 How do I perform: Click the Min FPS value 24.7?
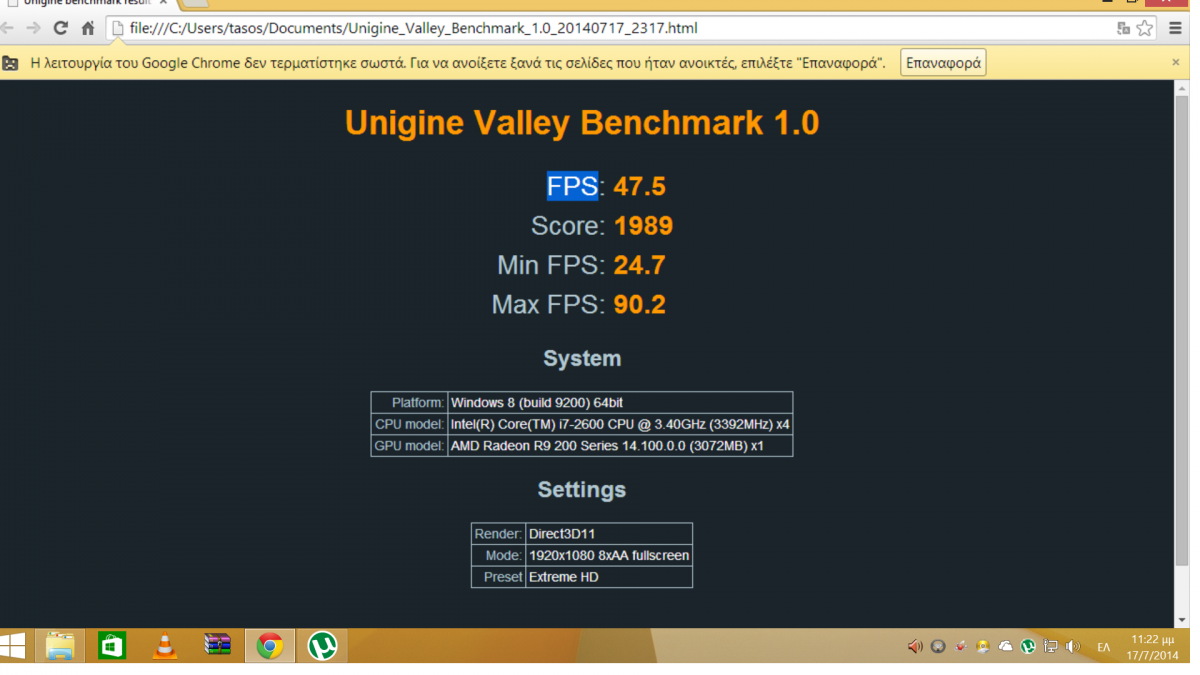pos(640,265)
